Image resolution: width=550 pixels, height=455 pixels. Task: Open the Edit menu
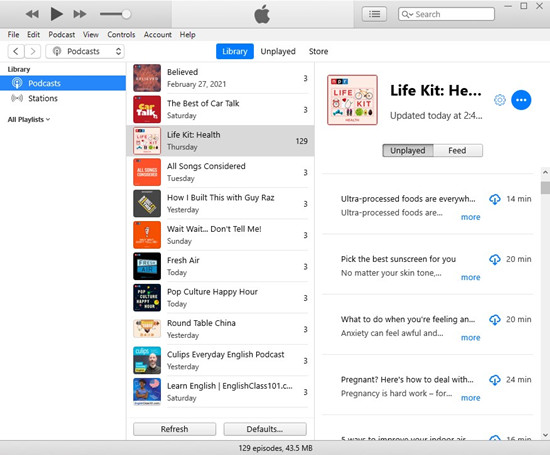[33, 35]
